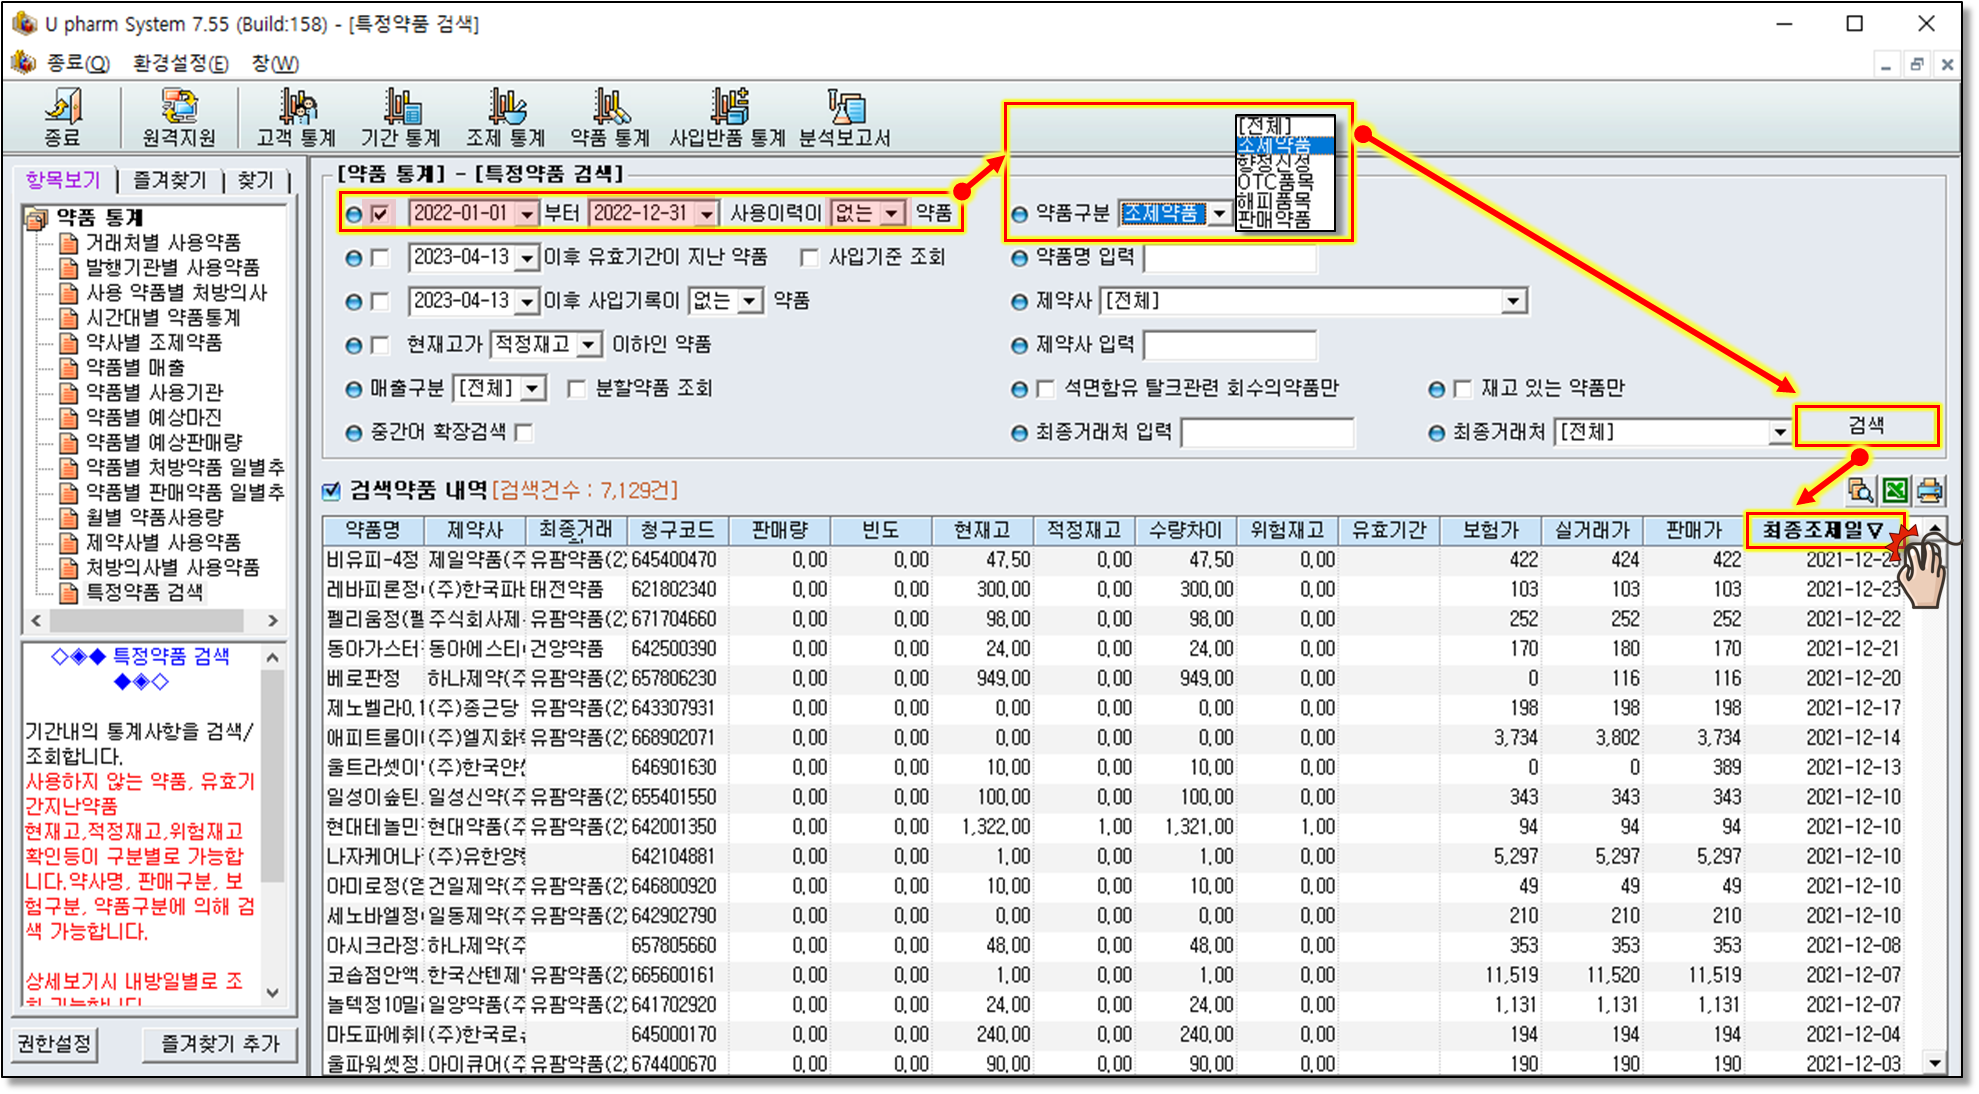
Task: Export results with the Excel icon
Action: [x=1895, y=490]
